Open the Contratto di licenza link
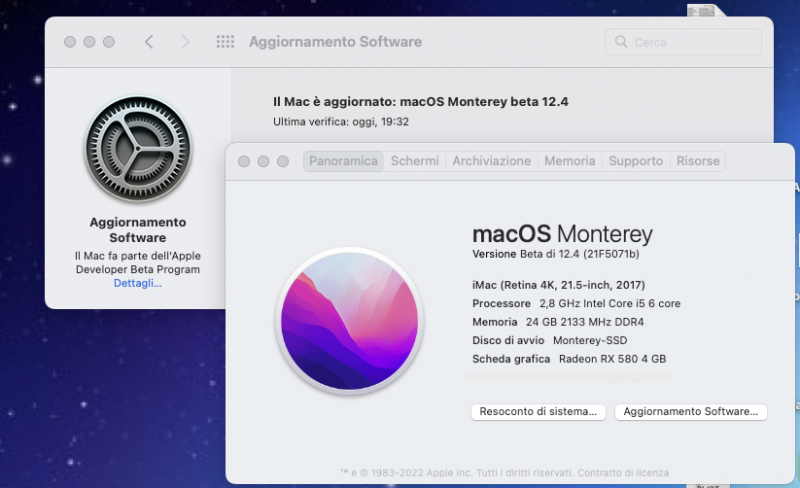 (x=623, y=473)
